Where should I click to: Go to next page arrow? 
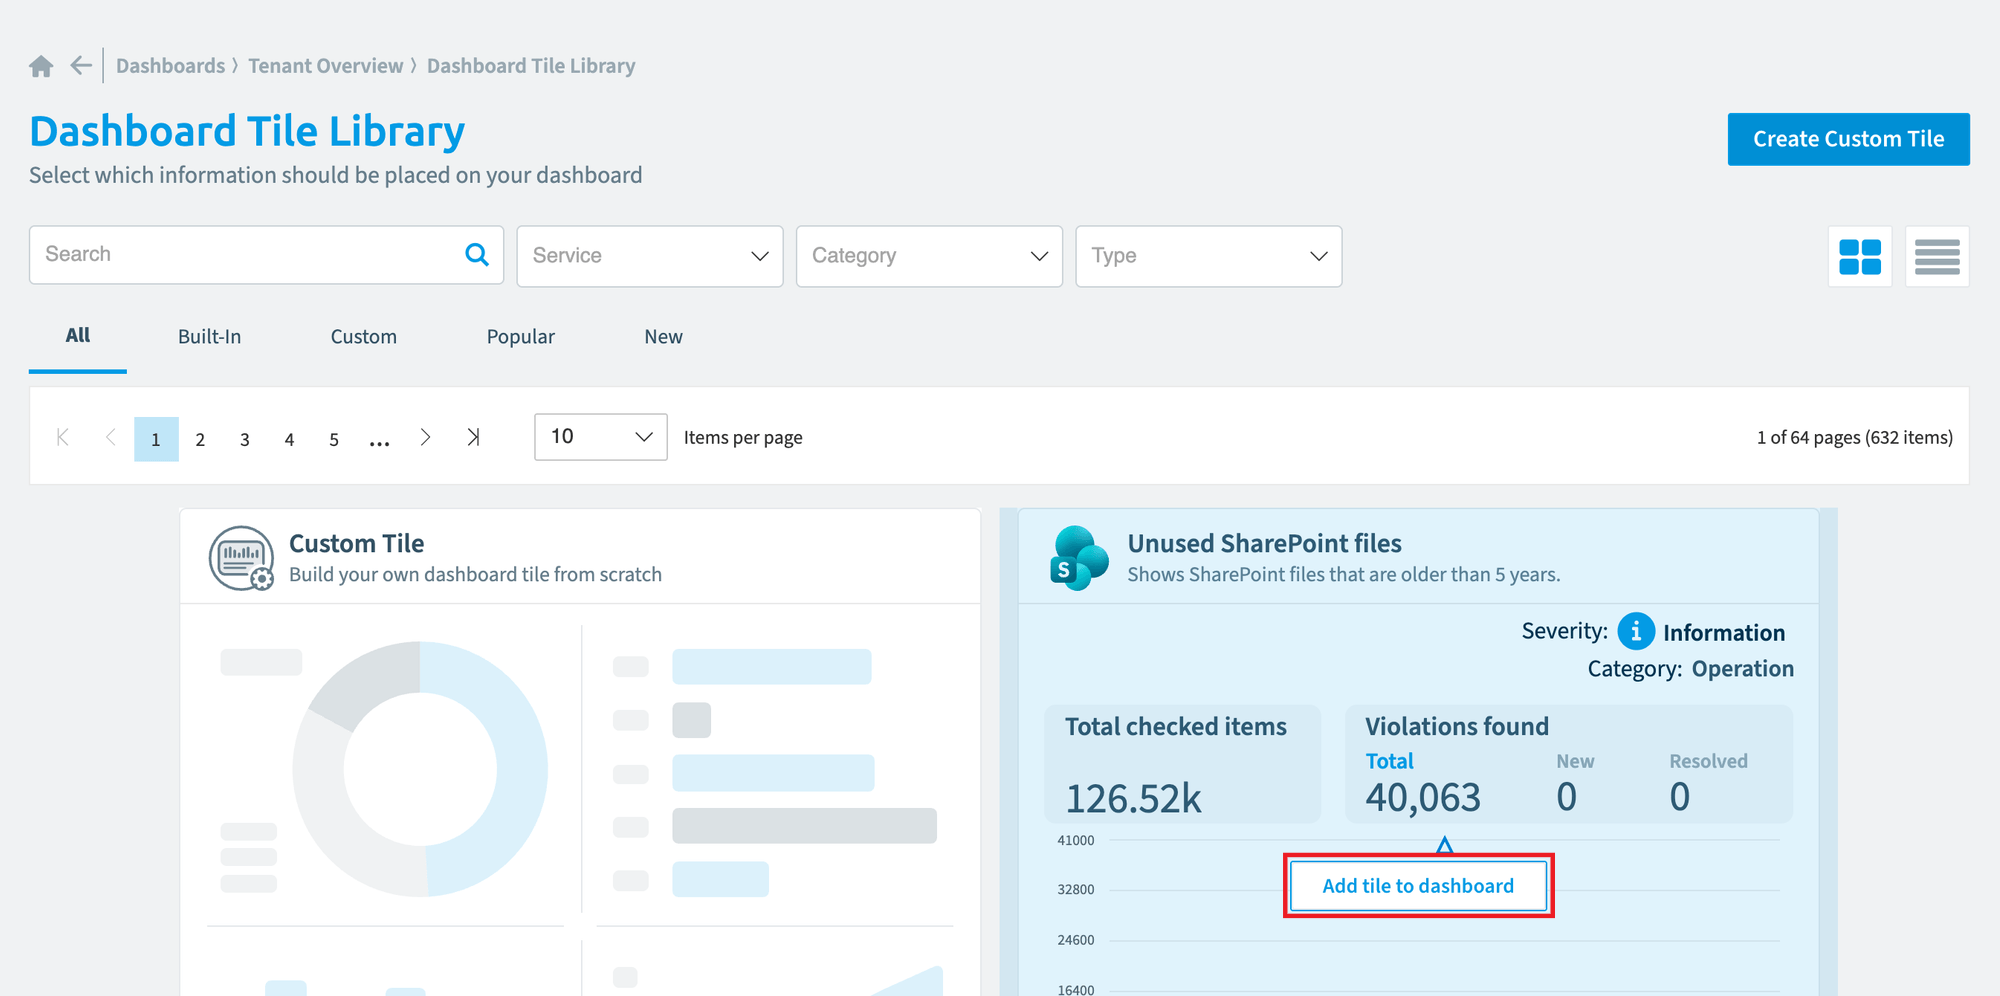tap(425, 437)
